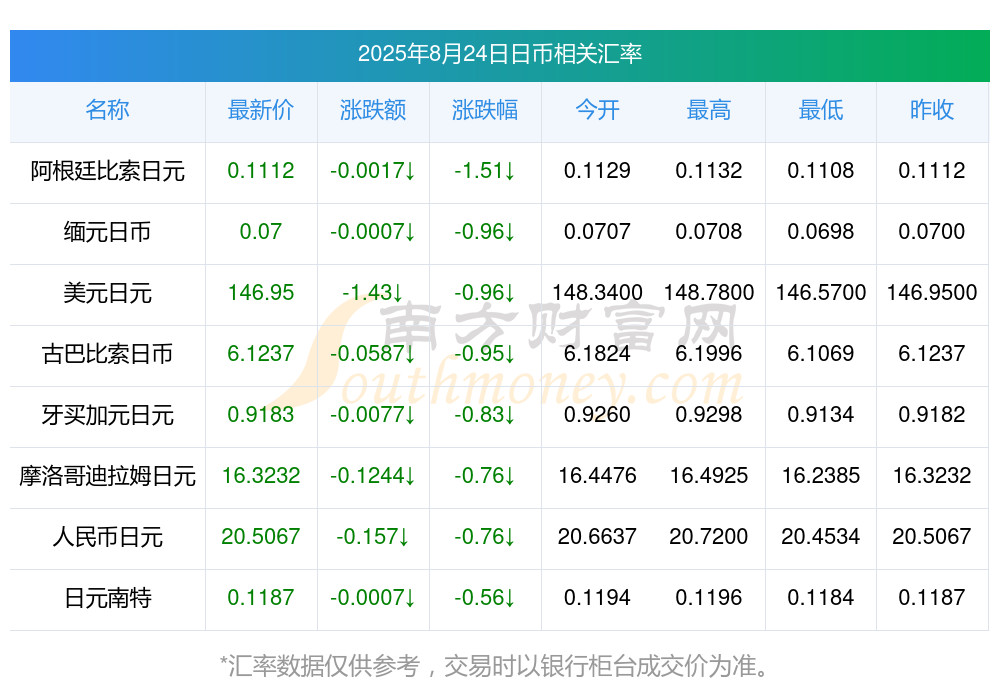Select the 昨收 column header
The image size is (1000, 698).
932,110
